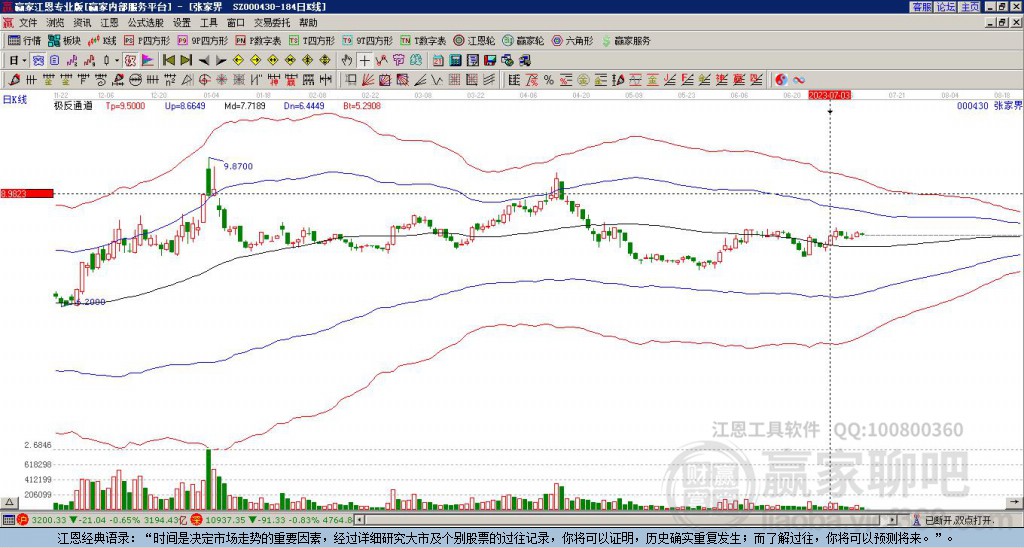Viewport: 1024px width, 548px height.
Task: Open the calculator icon
Action: click(455, 61)
